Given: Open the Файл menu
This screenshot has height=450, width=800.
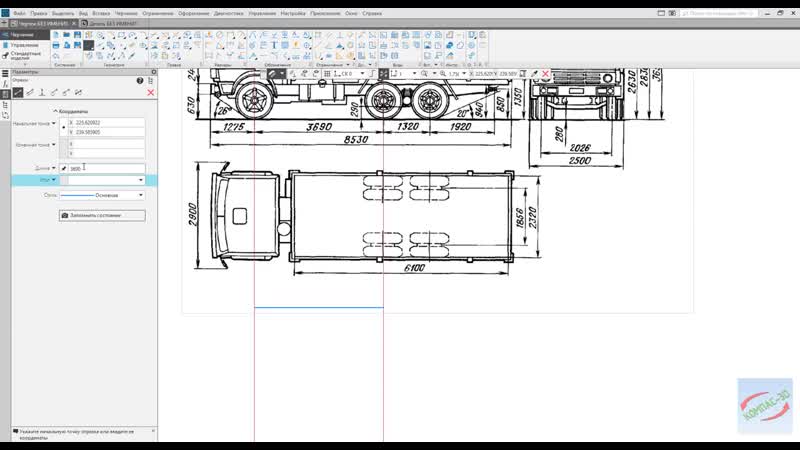Looking at the screenshot, I should [x=19, y=14].
